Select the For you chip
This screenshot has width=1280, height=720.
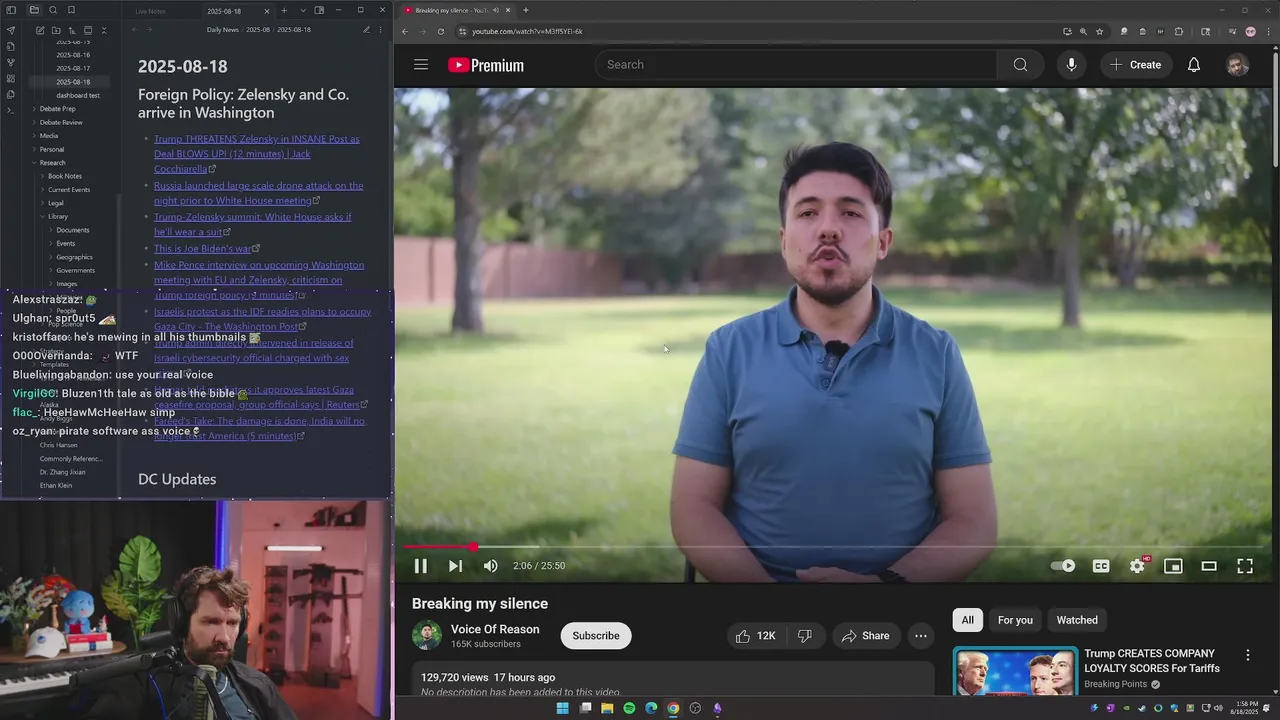click(x=1015, y=620)
